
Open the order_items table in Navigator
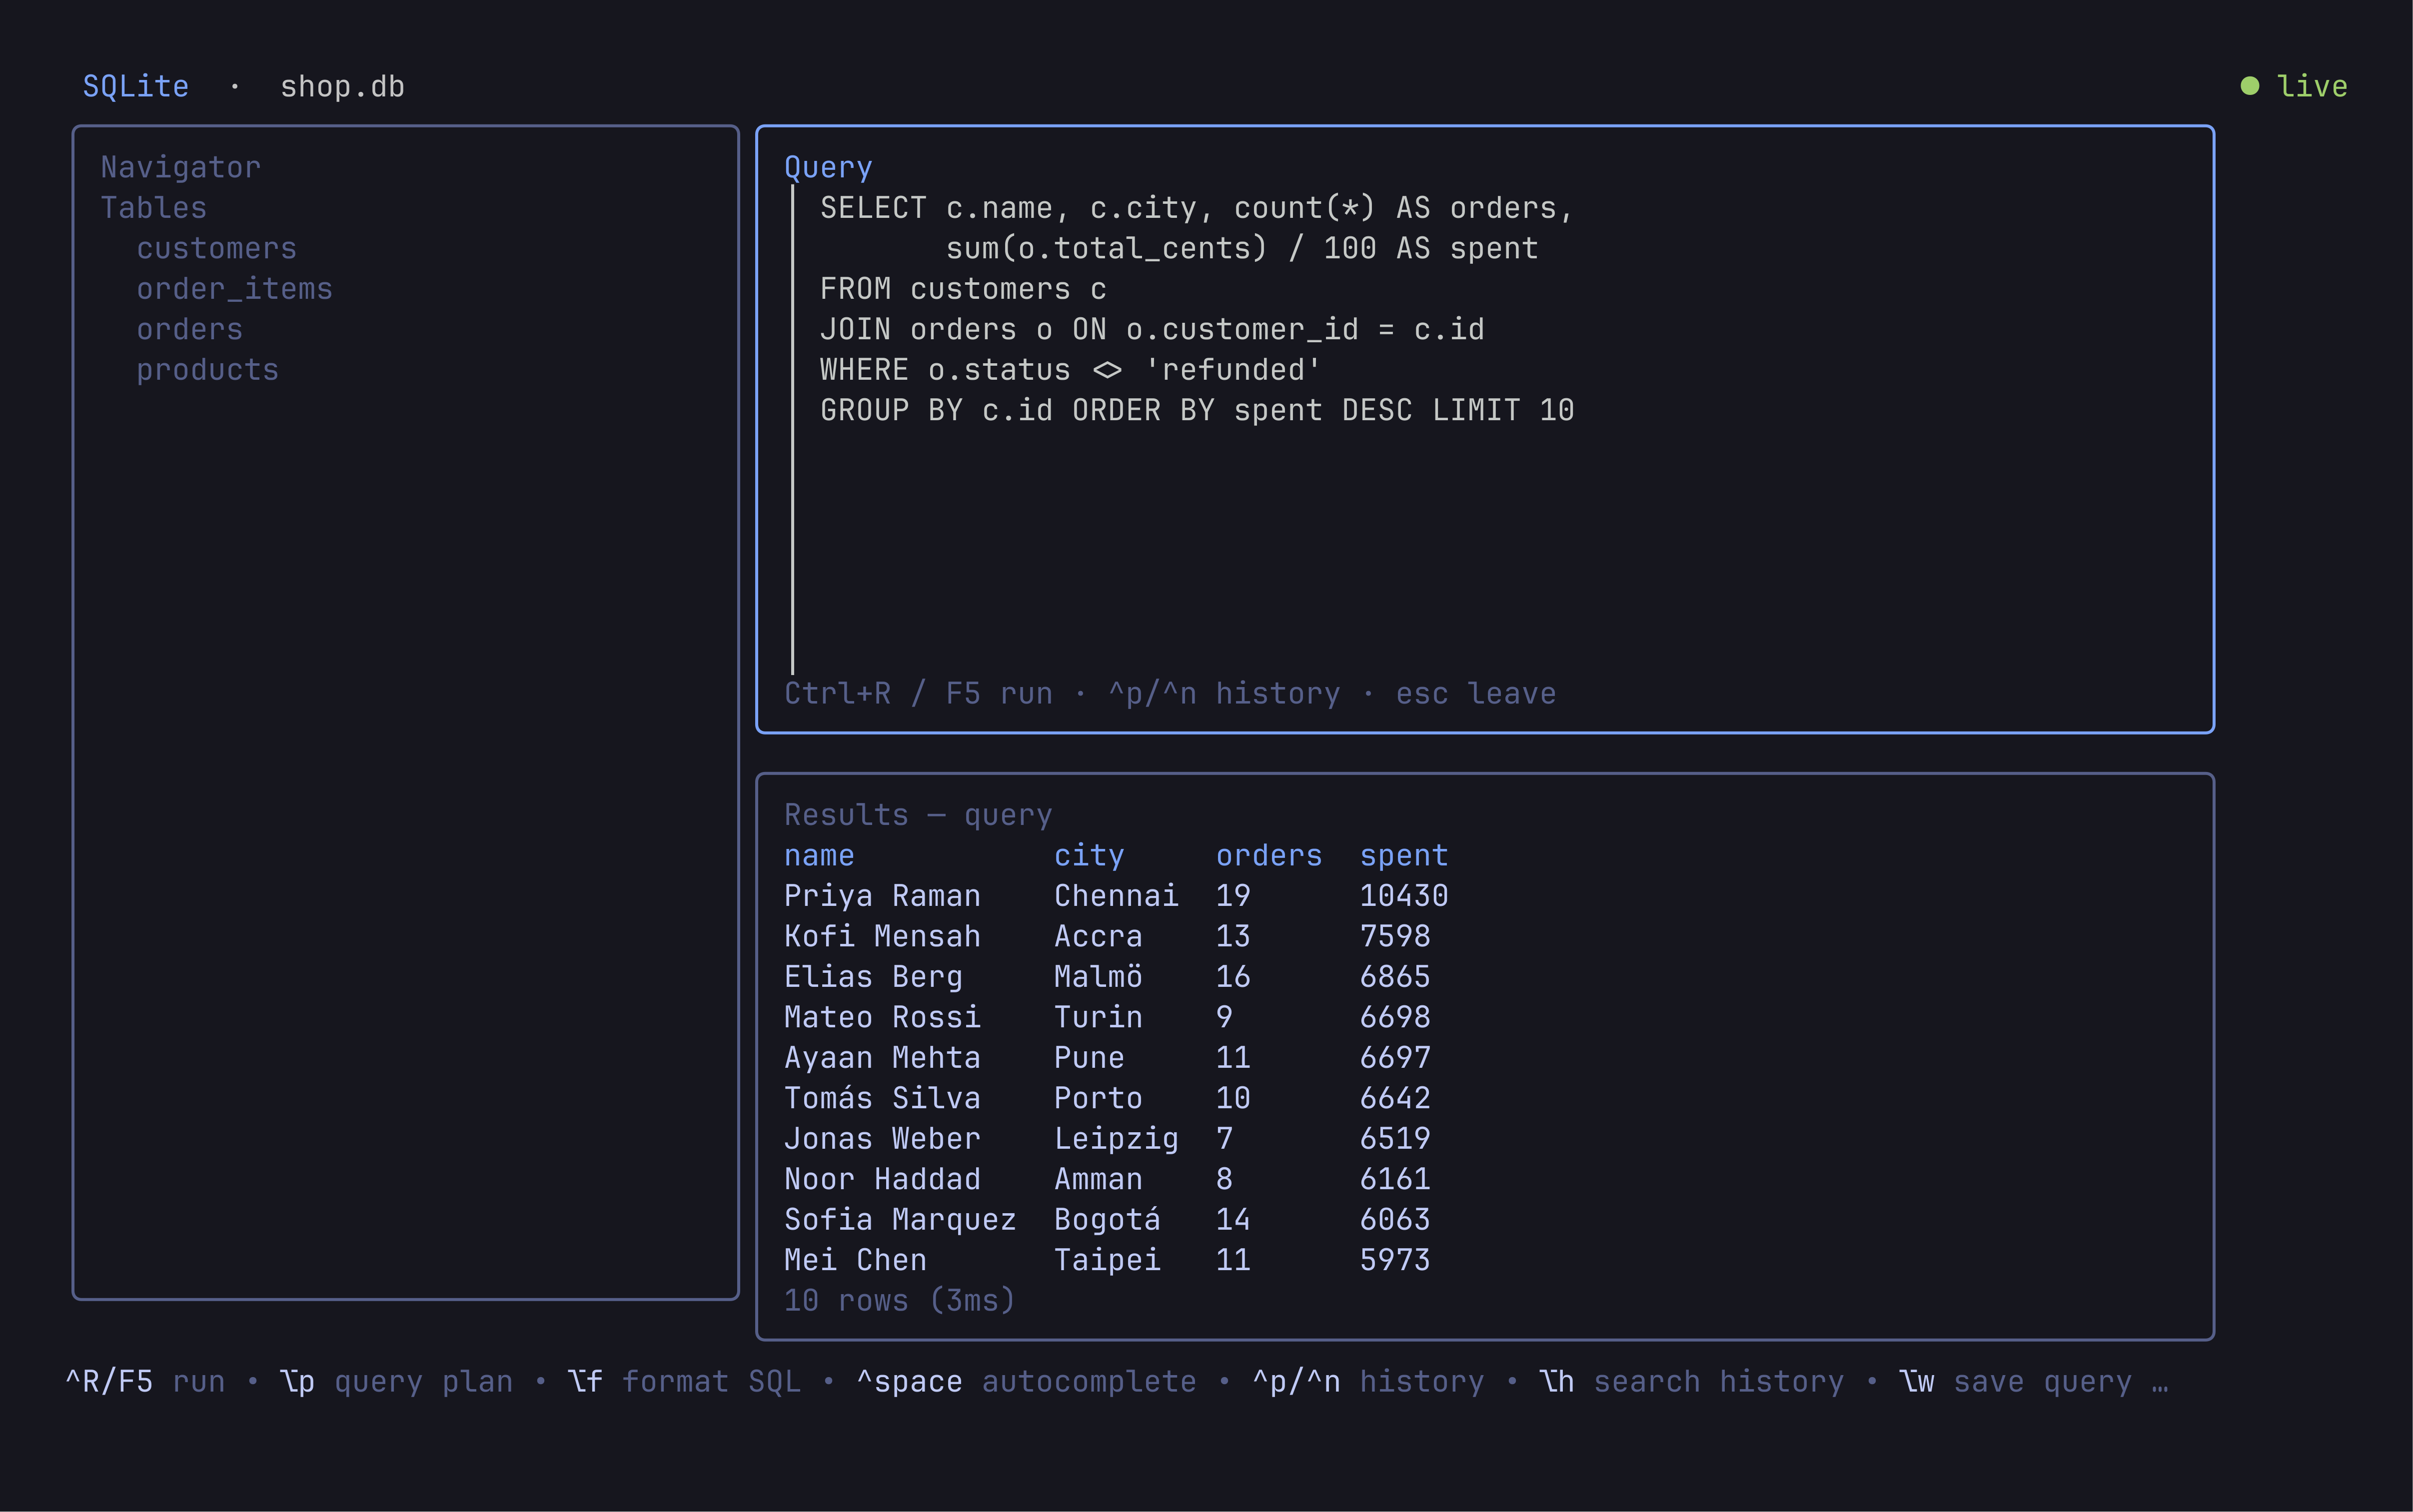234,289
